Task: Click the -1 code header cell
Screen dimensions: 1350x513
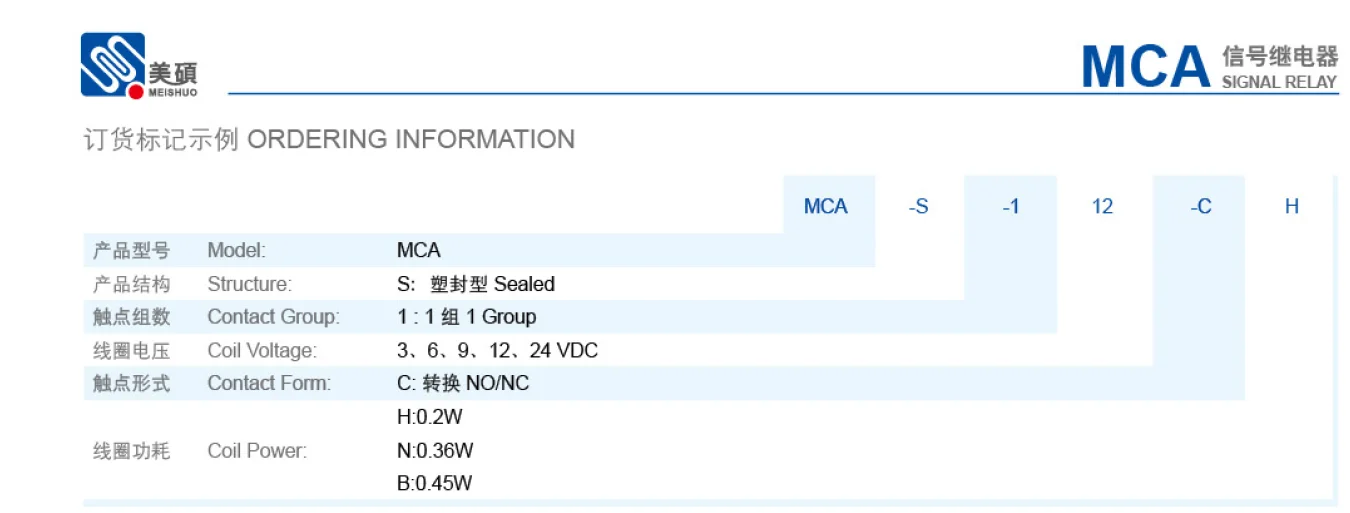Action: pos(1010,207)
